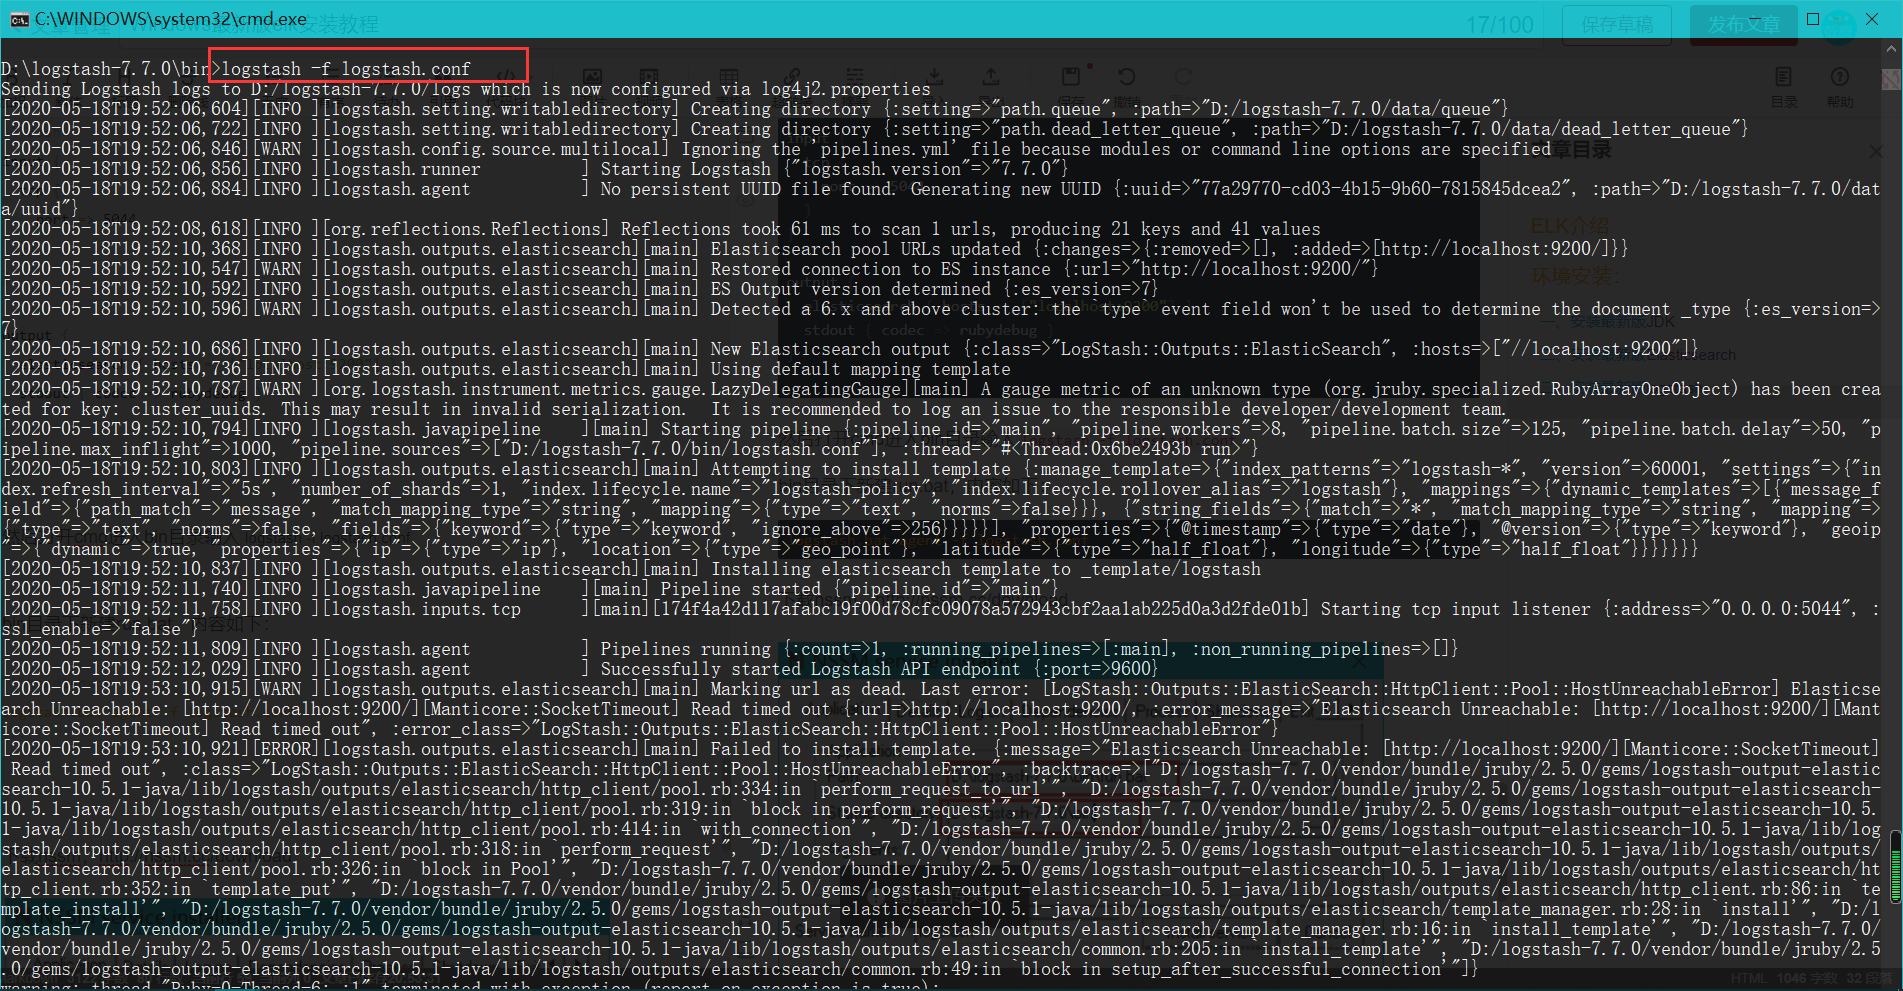Viewport: 1903px width, 991px height.
Task: Click the prompt 'D:\logstash-7.7.0\bin>'
Action: [x=111, y=69]
